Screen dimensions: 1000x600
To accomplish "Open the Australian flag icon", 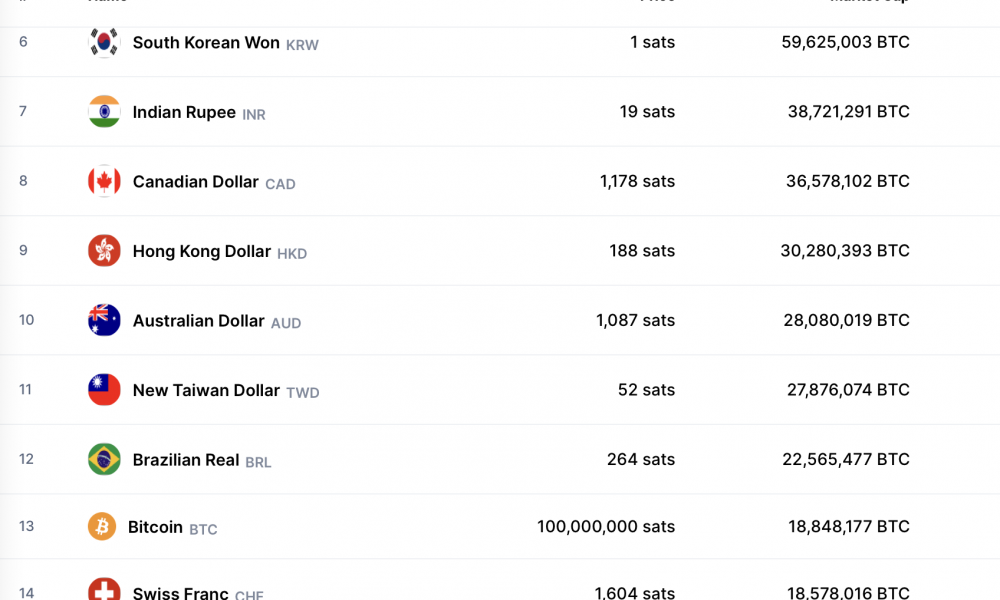I will [x=104, y=320].
